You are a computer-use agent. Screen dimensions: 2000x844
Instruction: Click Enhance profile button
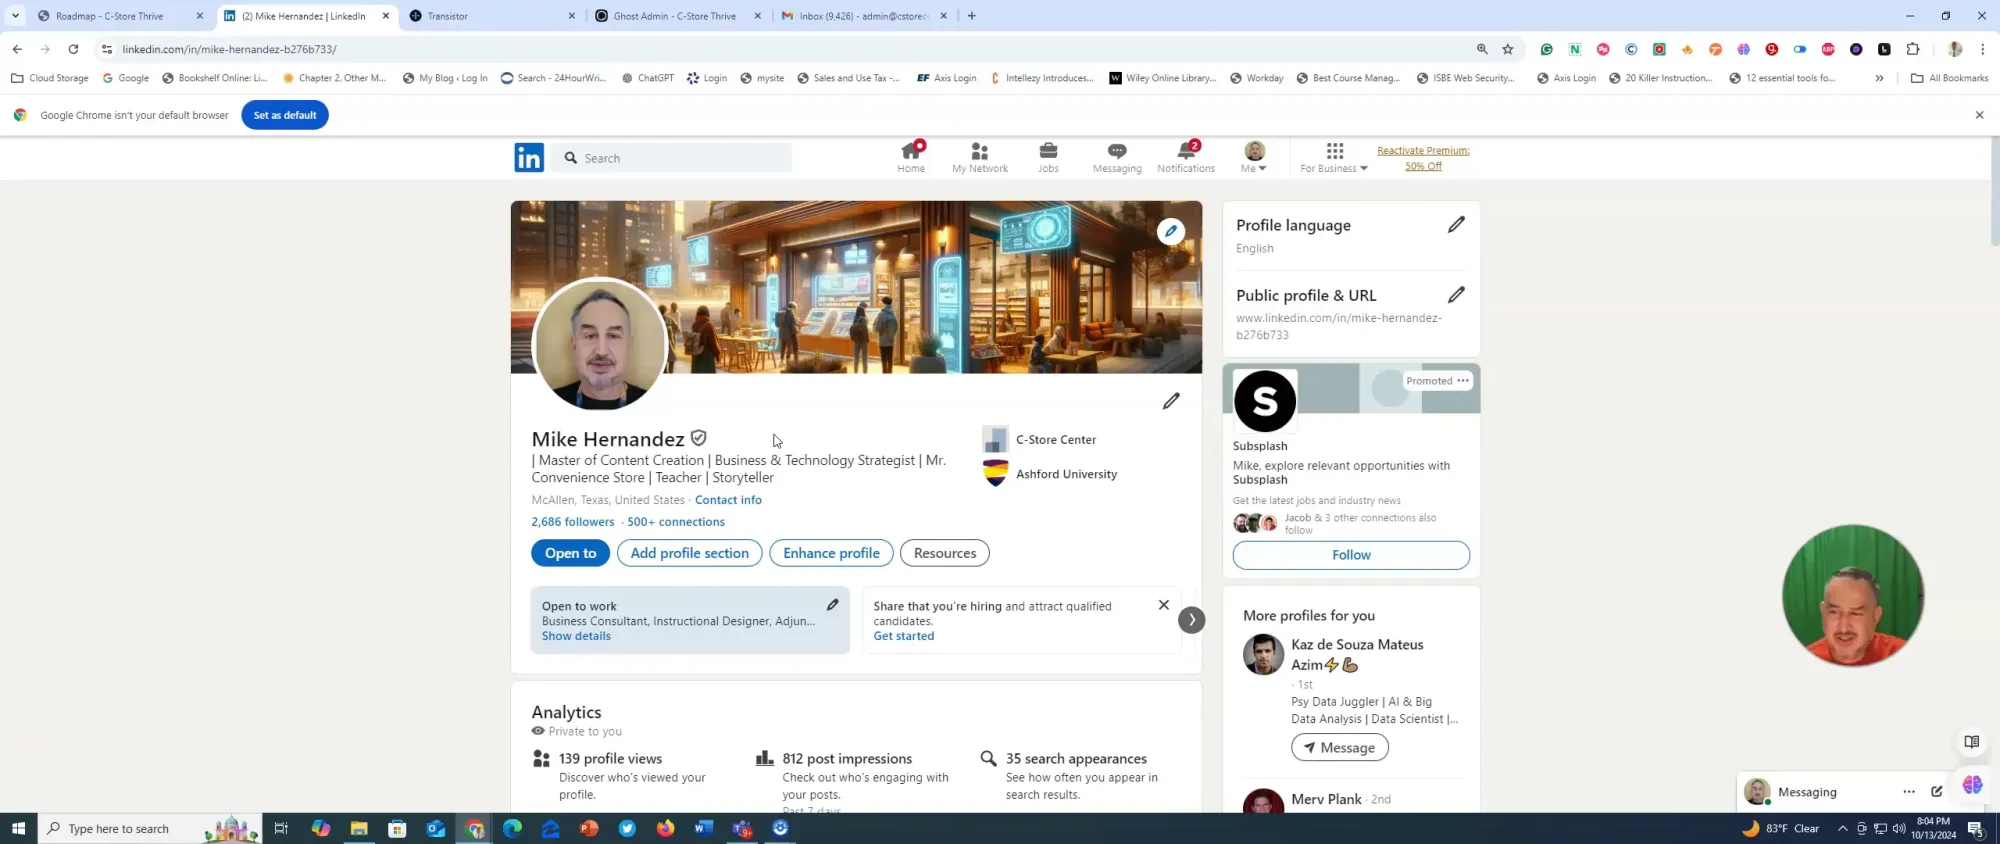pyautogui.click(x=831, y=553)
